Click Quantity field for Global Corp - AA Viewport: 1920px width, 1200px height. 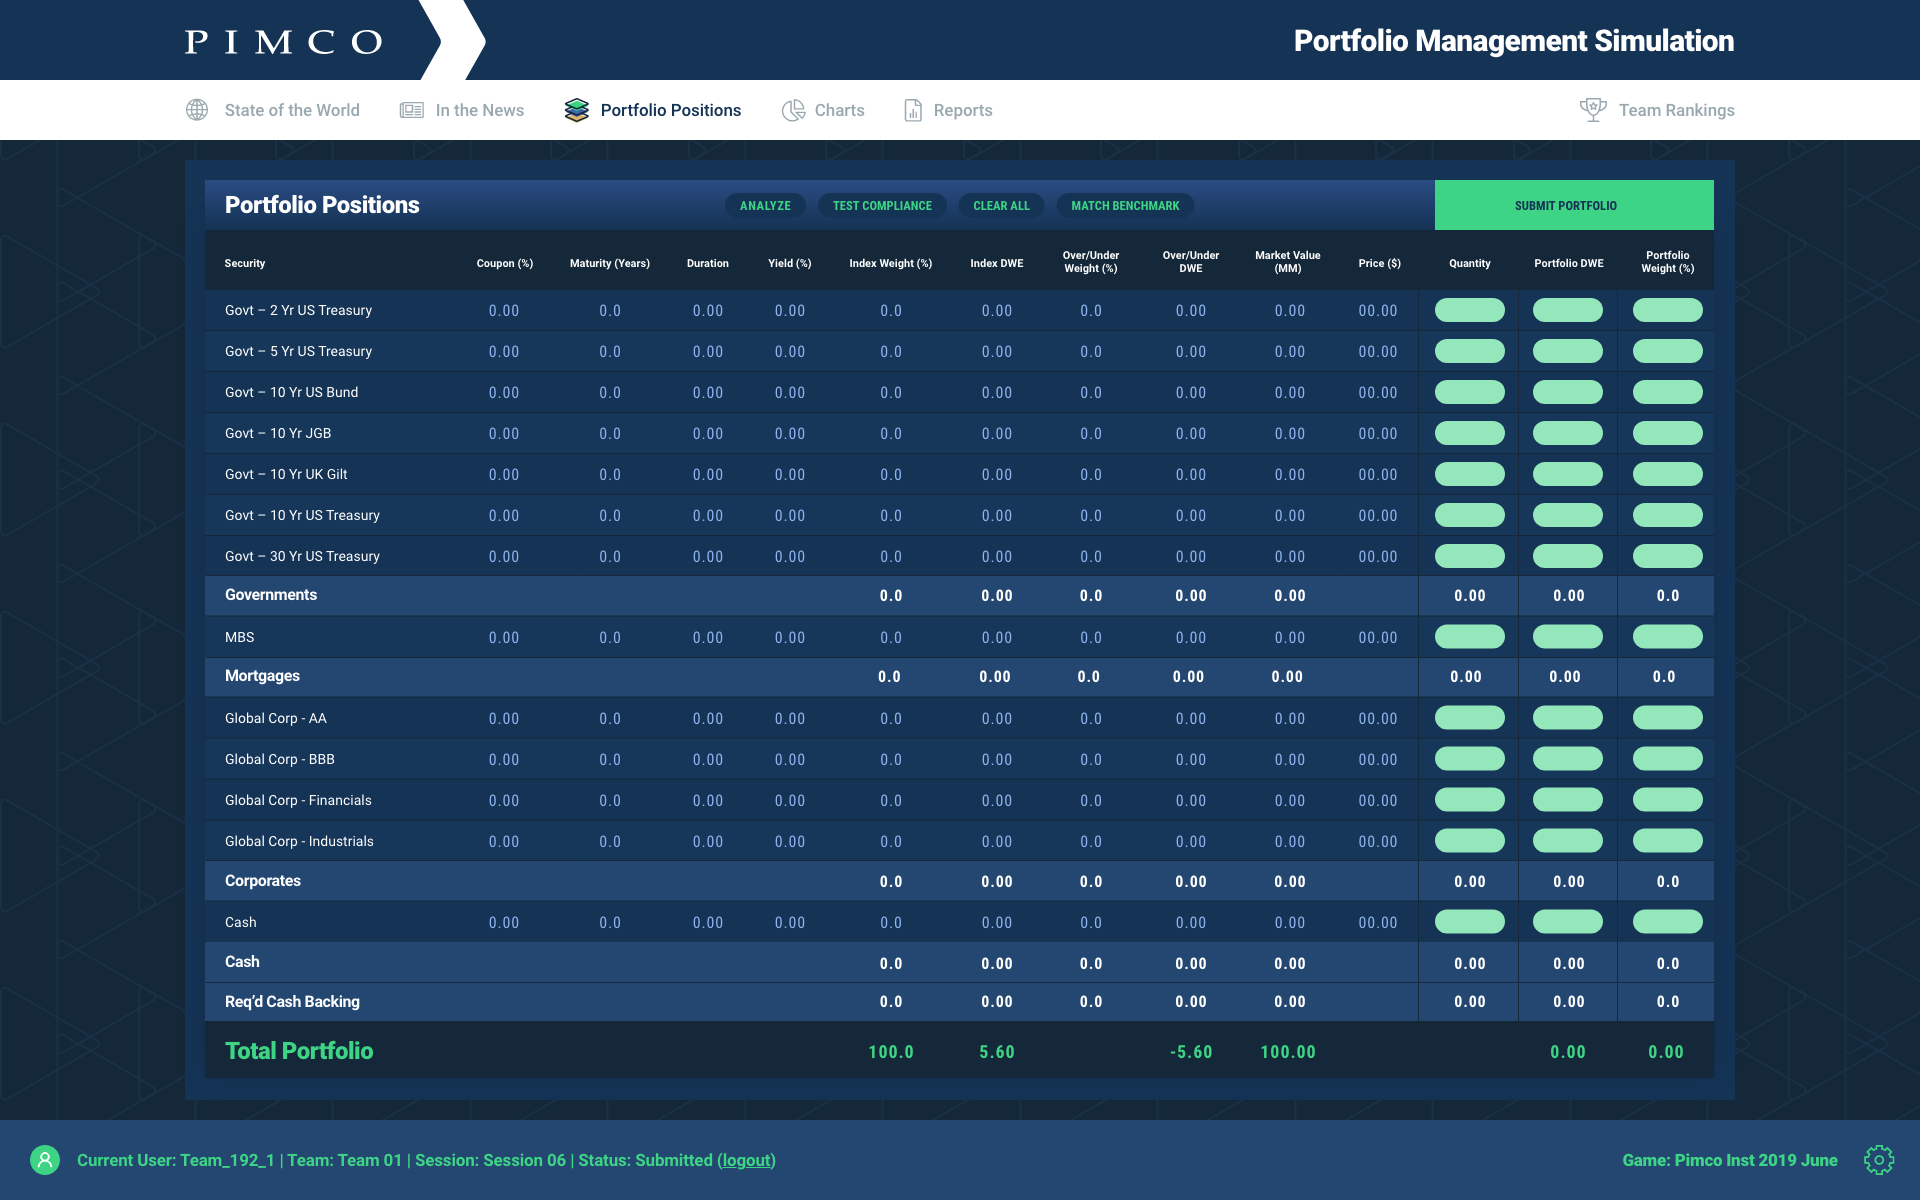[1470, 718]
